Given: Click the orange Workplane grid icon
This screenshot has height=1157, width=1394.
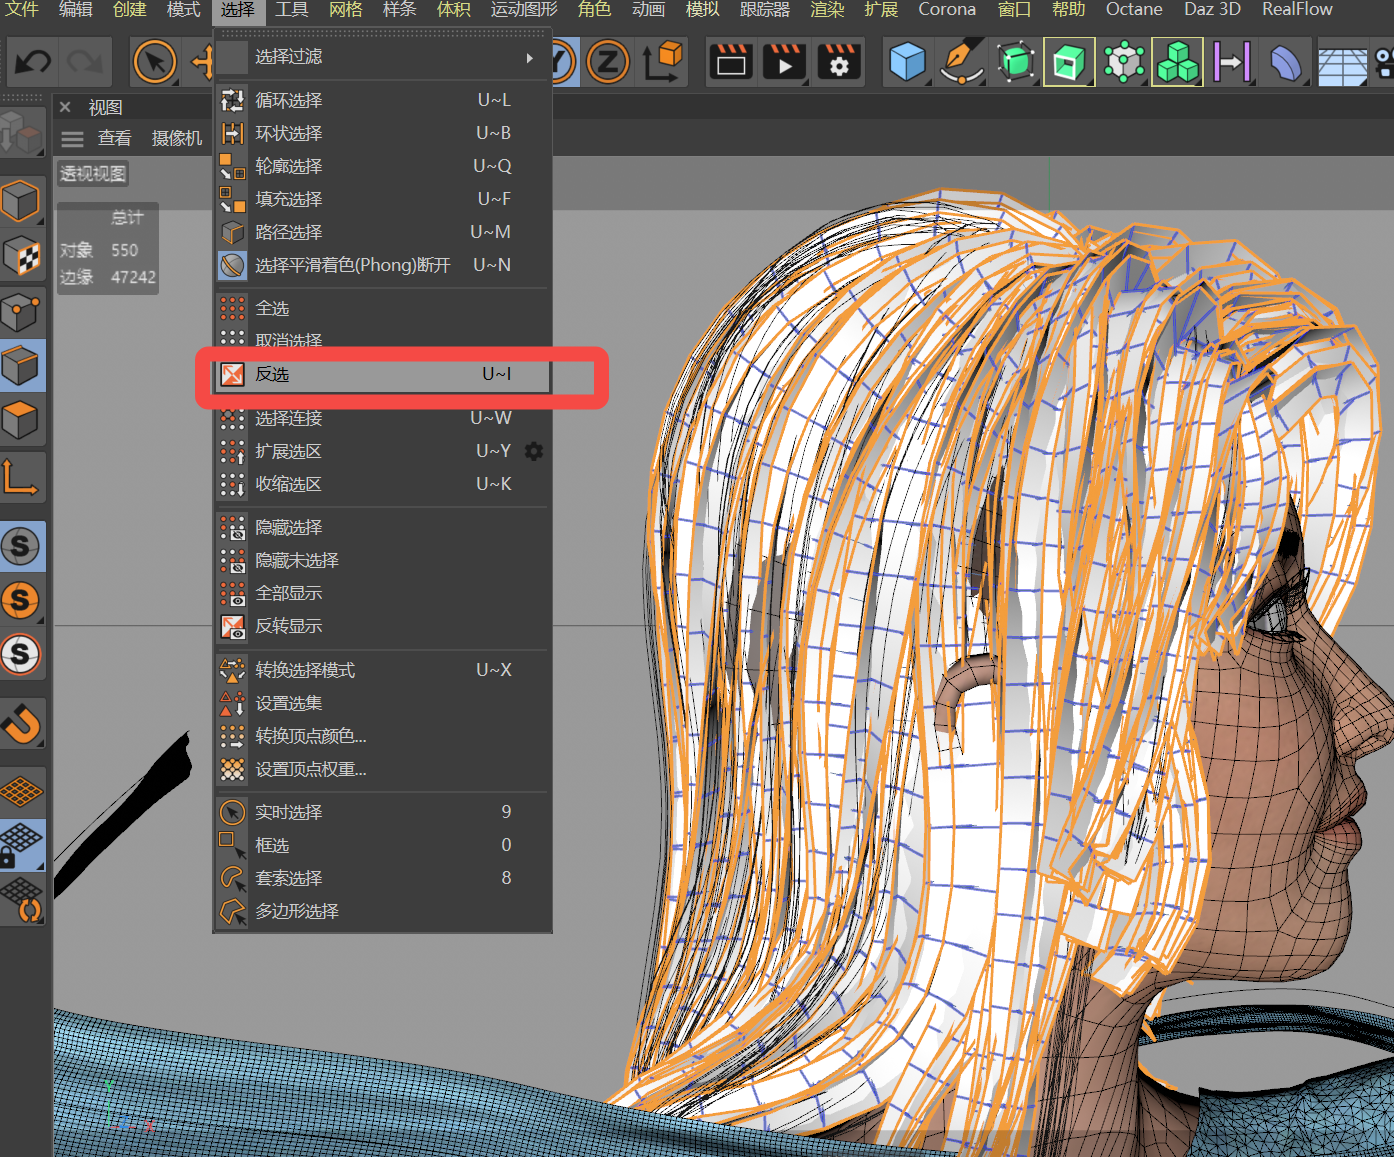Looking at the screenshot, I should [x=22, y=791].
